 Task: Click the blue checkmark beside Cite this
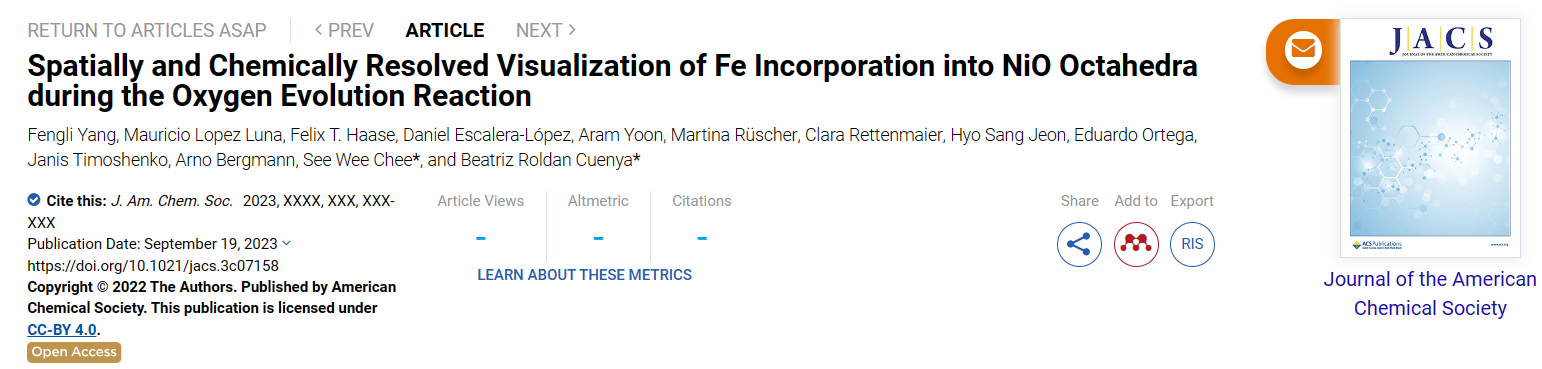(34, 200)
